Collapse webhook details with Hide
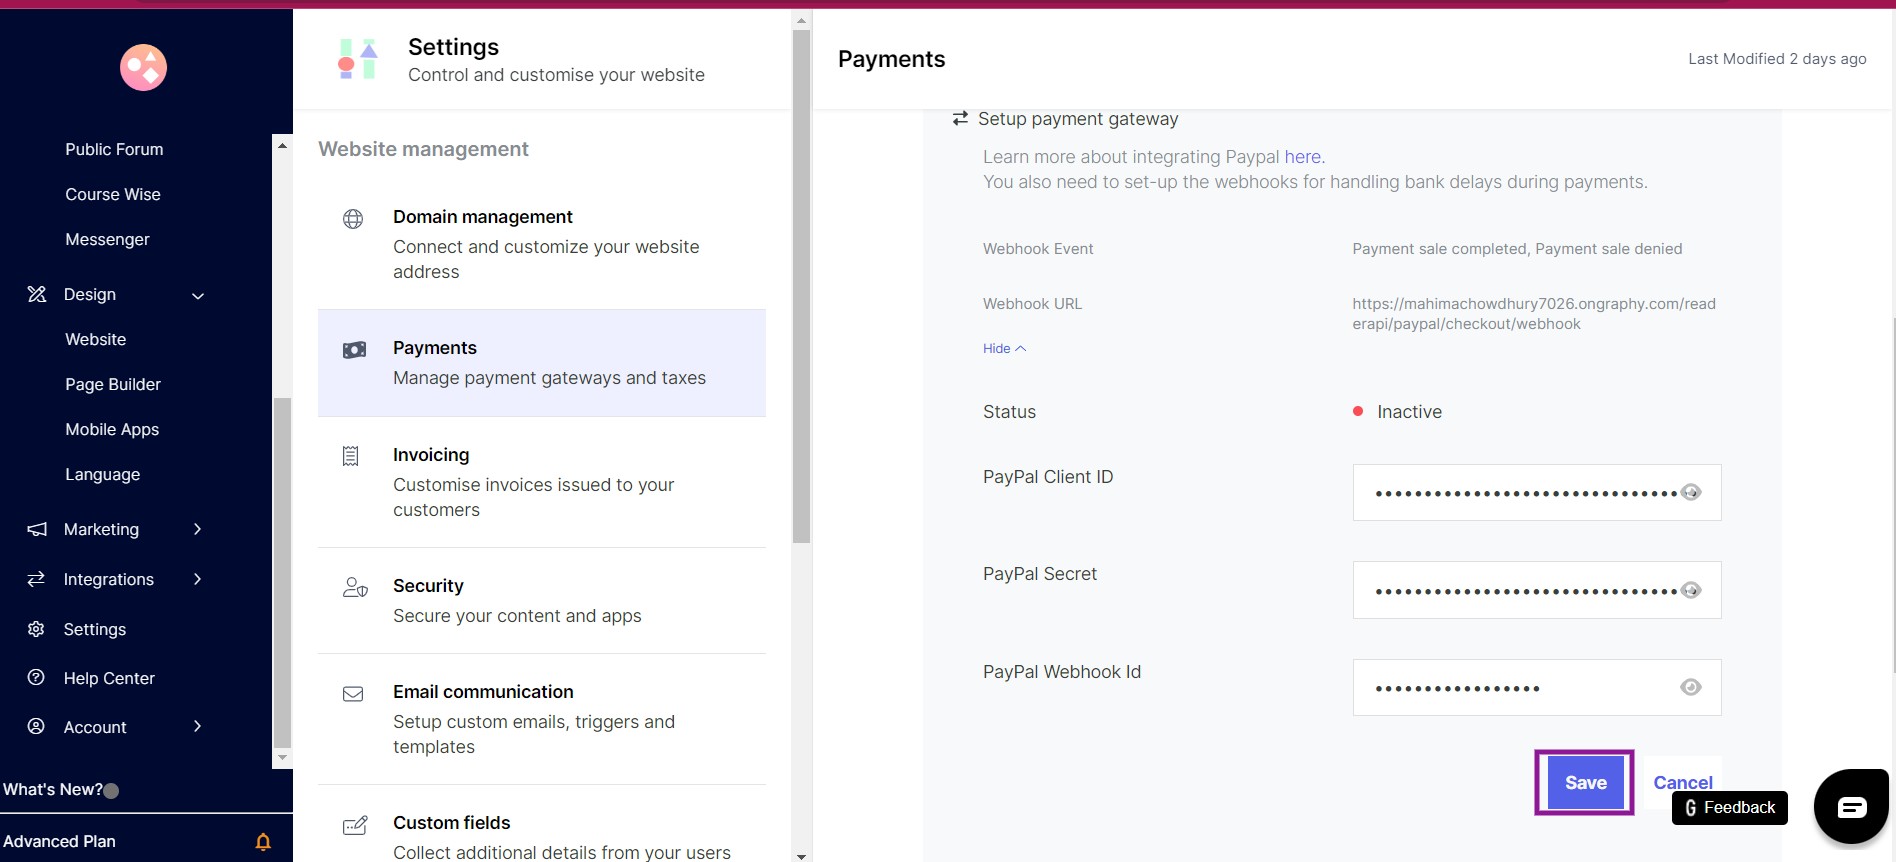 (x=1004, y=348)
